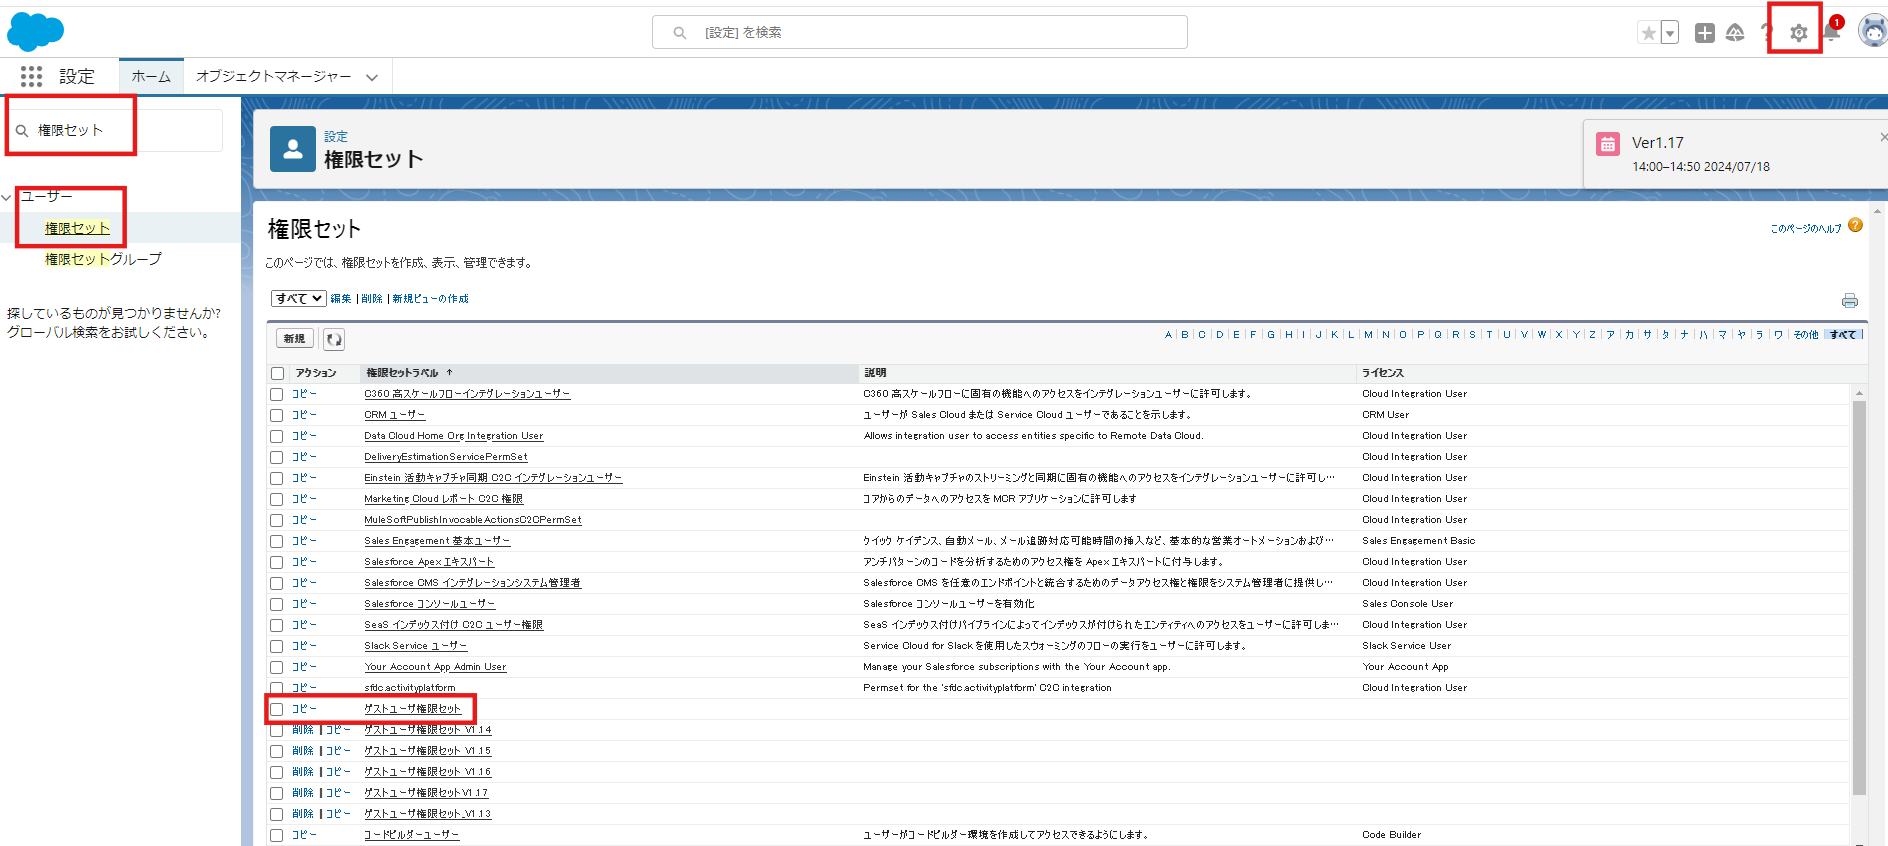Open 権限セットグループ in the sidebar
Image resolution: width=1888 pixels, height=846 pixels.
pos(103,259)
